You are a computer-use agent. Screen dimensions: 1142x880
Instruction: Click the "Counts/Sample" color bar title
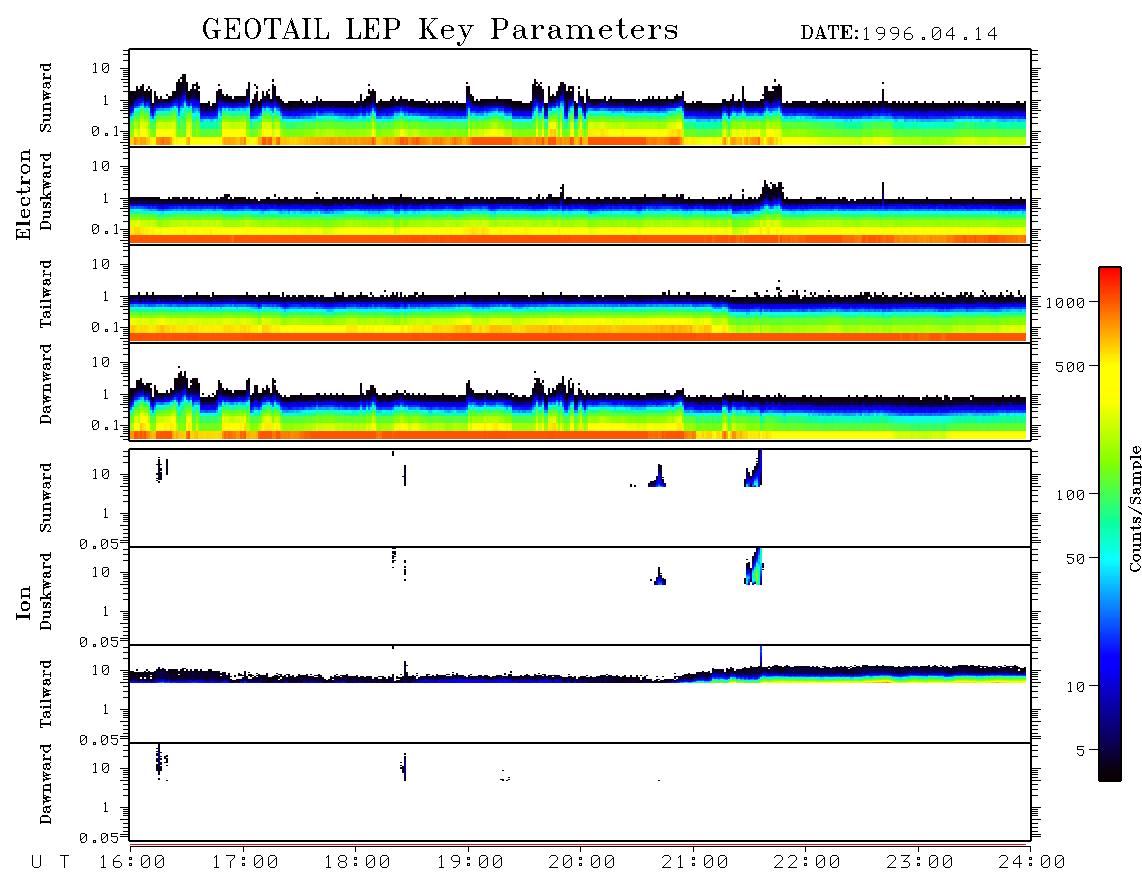tap(1135, 508)
